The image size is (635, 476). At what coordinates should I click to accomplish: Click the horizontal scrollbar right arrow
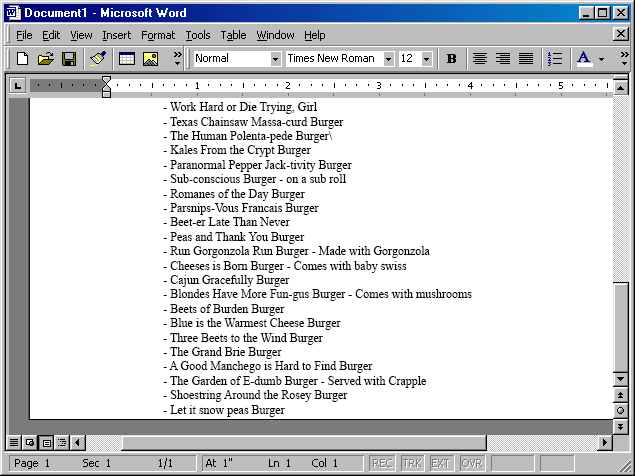pyautogui.click(x=604, y=442)
